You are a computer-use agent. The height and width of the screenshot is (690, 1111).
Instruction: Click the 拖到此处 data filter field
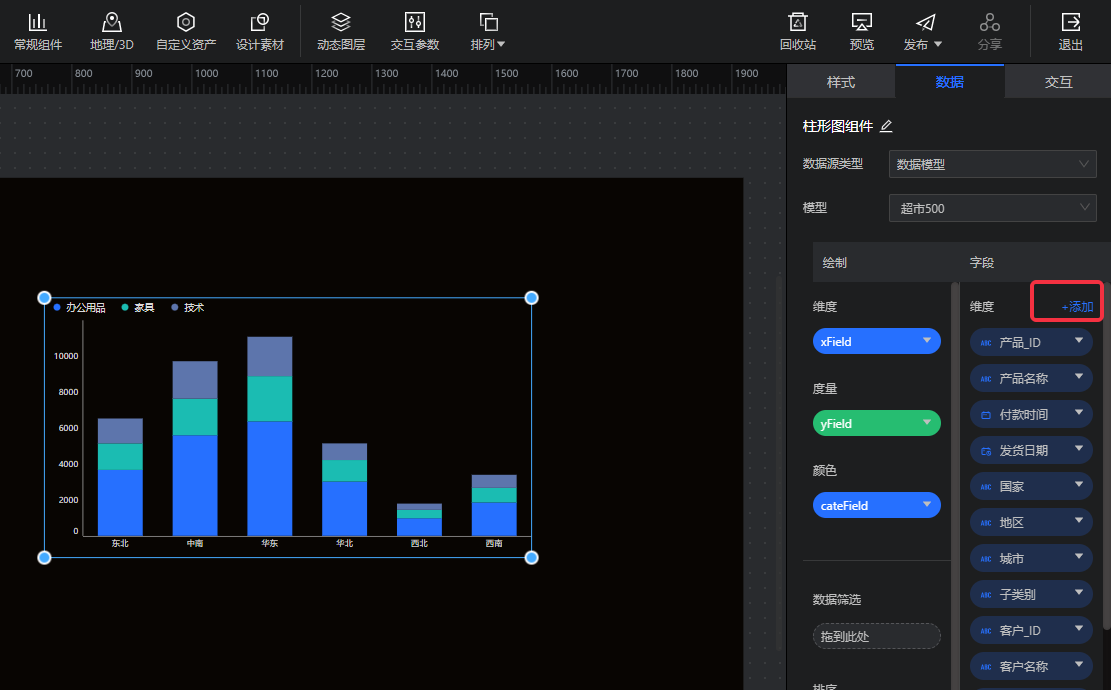click(x=876, y=636)
